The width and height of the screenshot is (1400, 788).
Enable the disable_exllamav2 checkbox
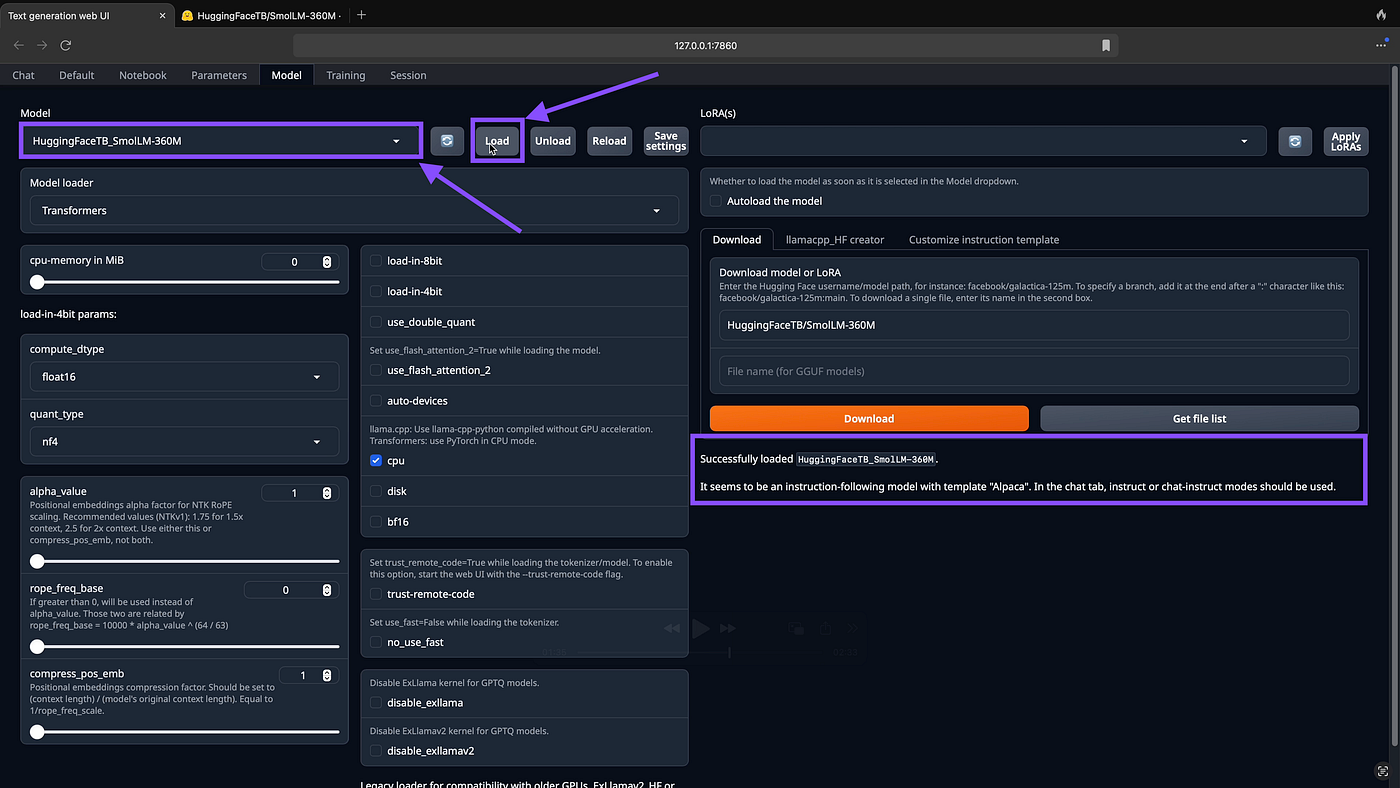[x=376, y=750]
